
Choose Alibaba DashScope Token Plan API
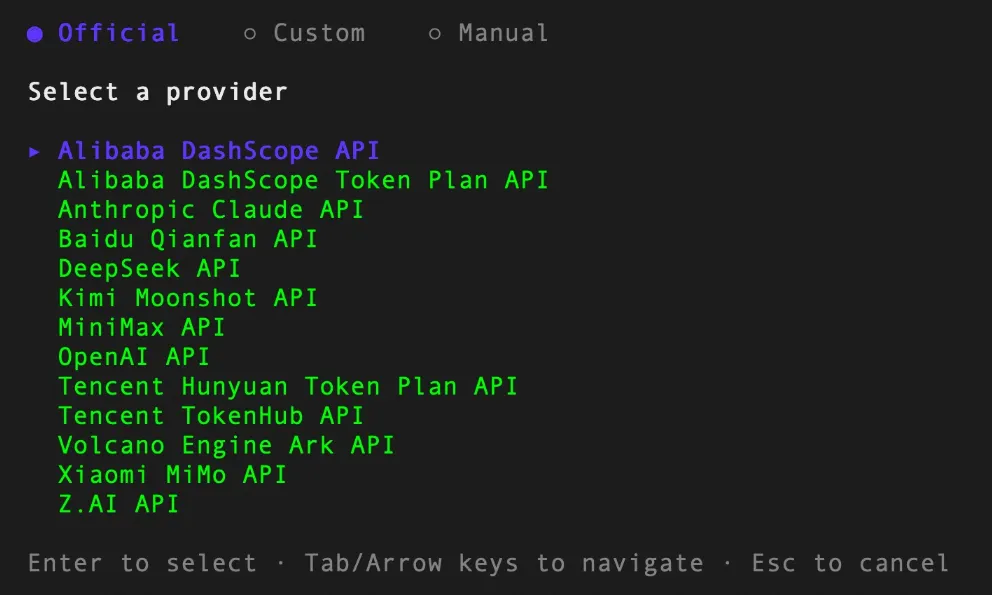[x=303, y=180]
